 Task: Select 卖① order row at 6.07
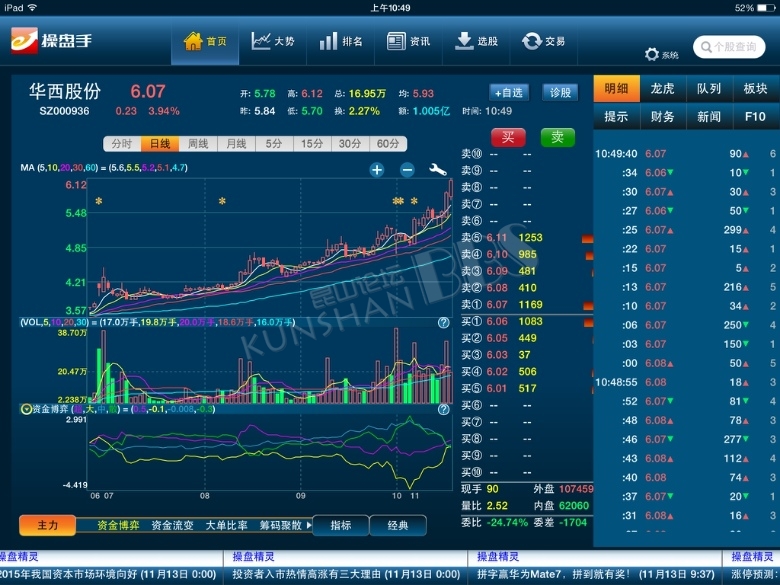point(526,304)
